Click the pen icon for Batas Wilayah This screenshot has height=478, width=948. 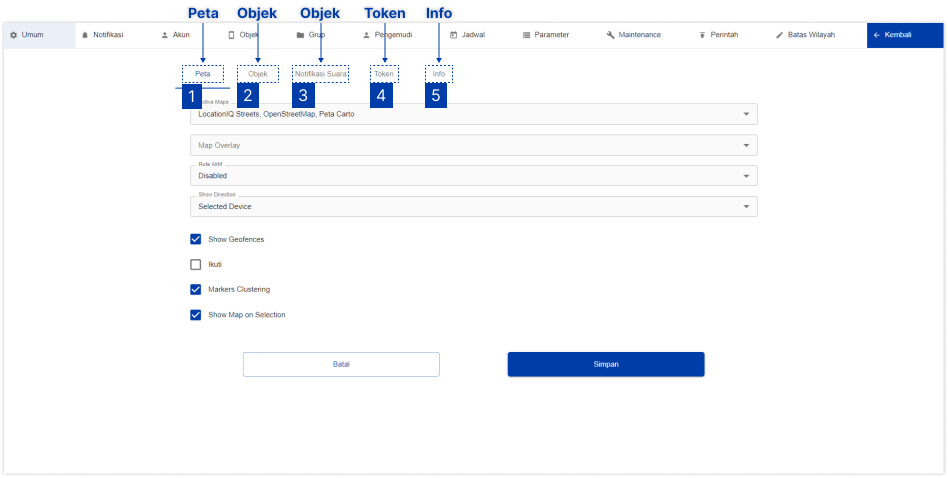780,35
